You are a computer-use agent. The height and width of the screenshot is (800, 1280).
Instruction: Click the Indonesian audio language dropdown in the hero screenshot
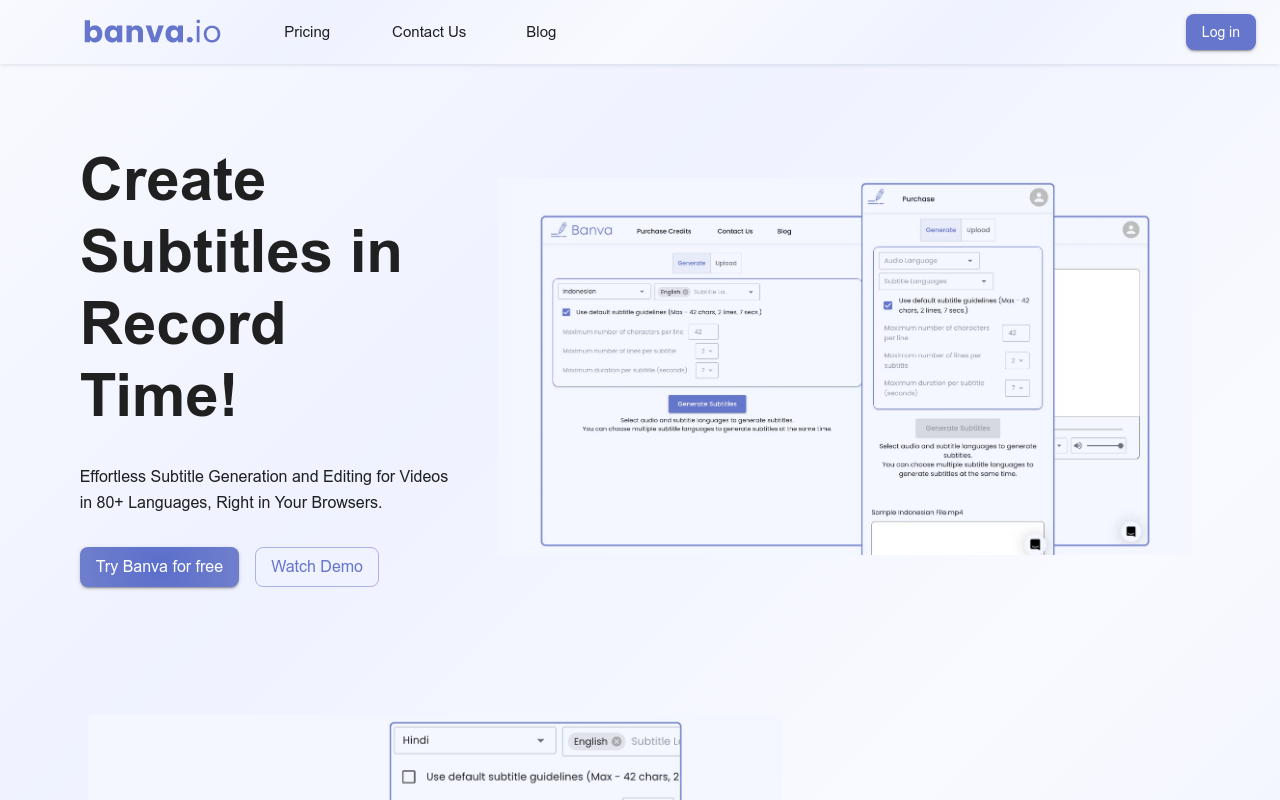604,291
